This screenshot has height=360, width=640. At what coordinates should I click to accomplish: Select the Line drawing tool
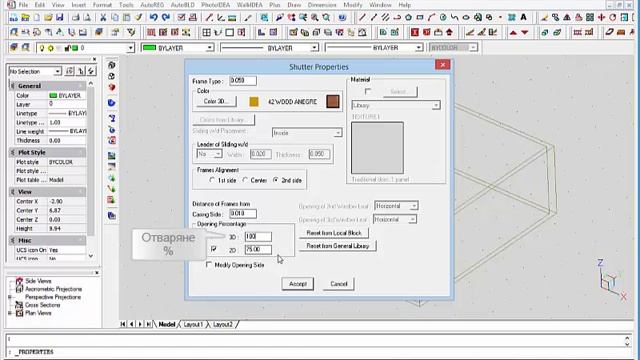[362, 18]
